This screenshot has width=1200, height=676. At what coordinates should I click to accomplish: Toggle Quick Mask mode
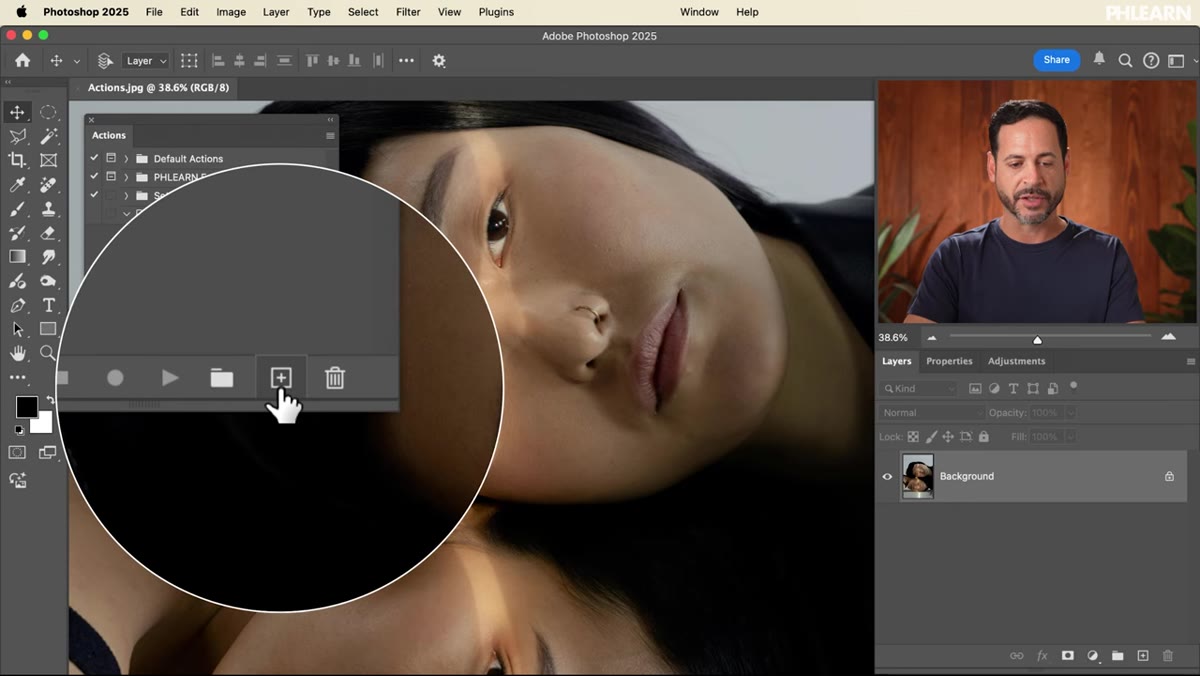(x=17, y=453)
